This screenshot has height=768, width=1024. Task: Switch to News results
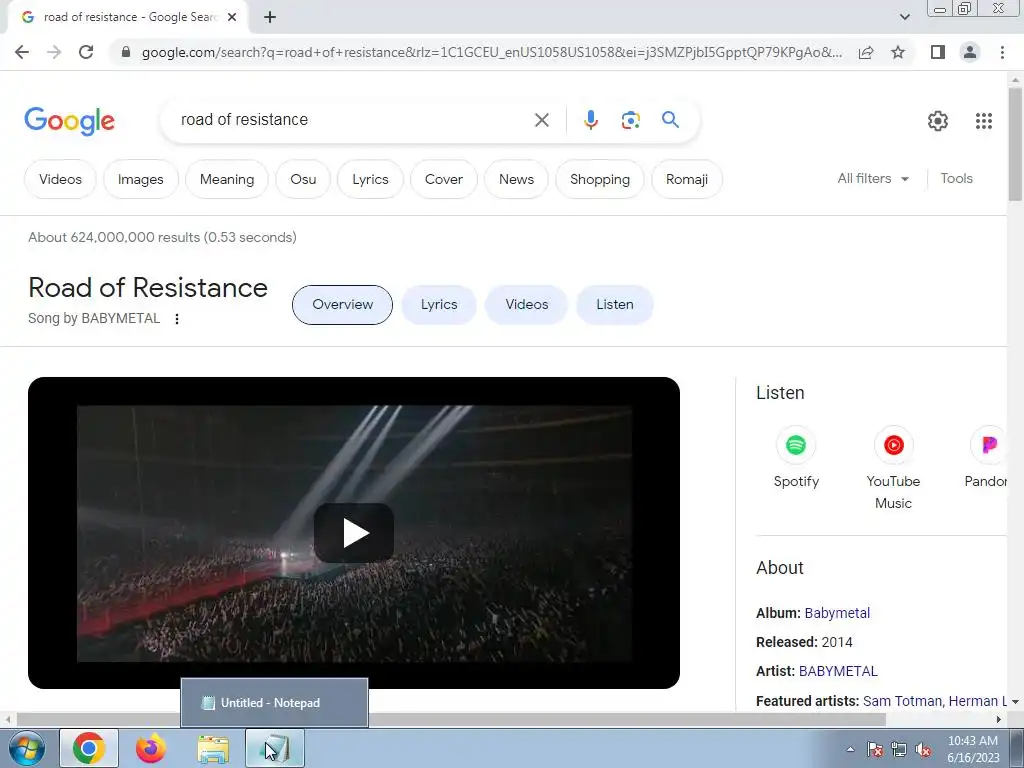click(516, 179)
